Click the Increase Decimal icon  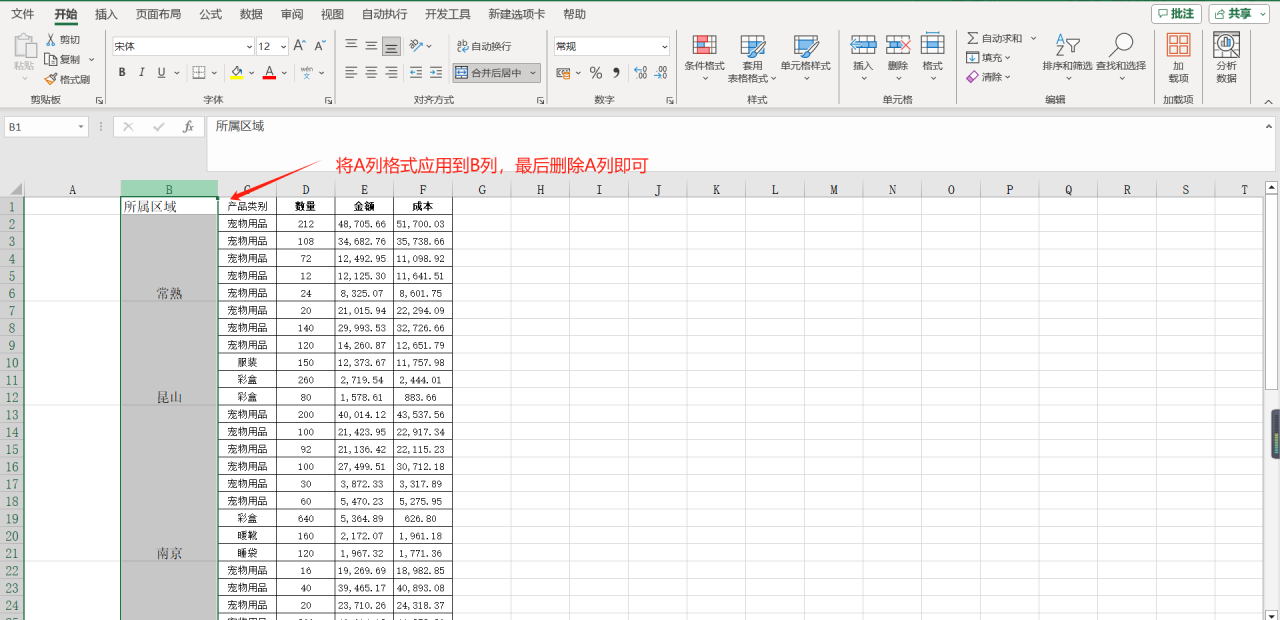(639, 72)
